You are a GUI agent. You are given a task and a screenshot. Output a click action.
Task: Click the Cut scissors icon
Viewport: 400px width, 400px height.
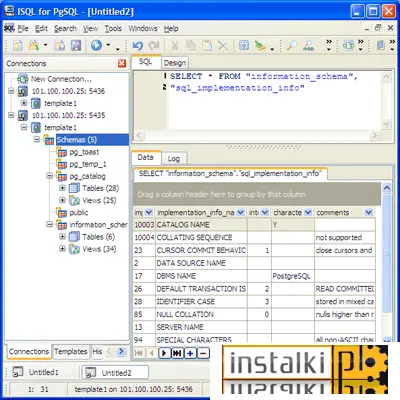(x=175, y=45)
